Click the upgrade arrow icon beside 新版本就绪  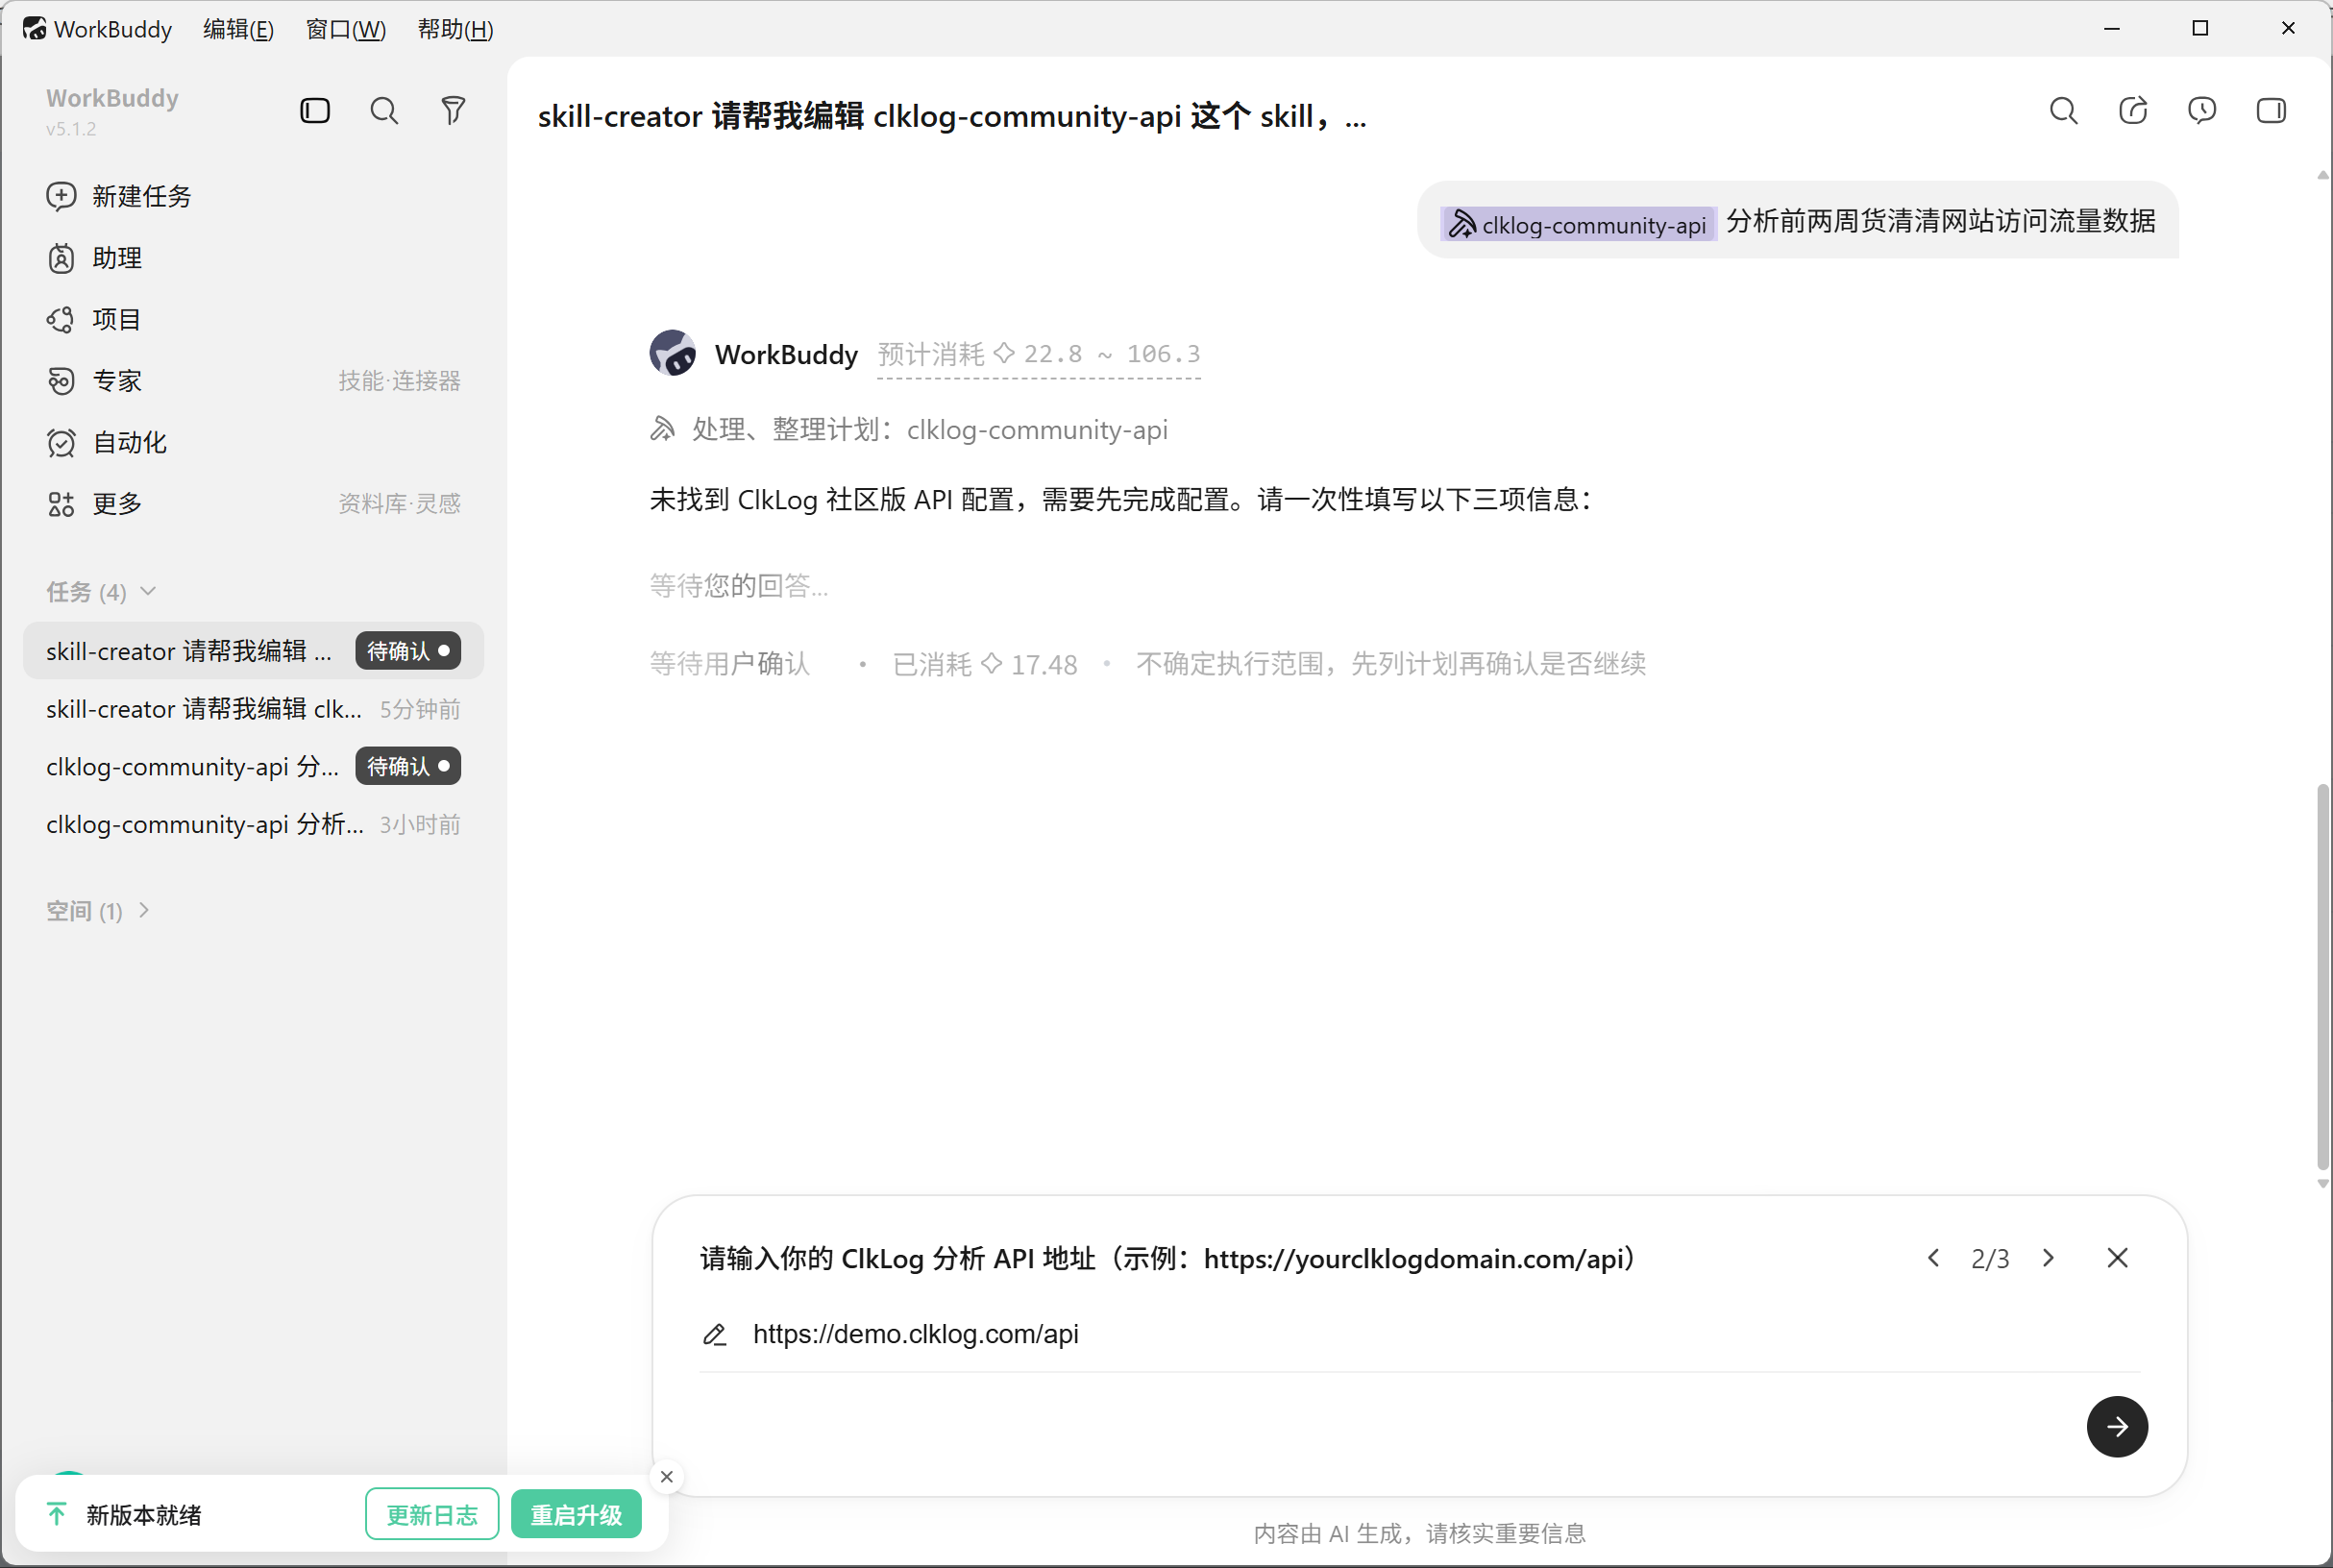(57, 1514)
